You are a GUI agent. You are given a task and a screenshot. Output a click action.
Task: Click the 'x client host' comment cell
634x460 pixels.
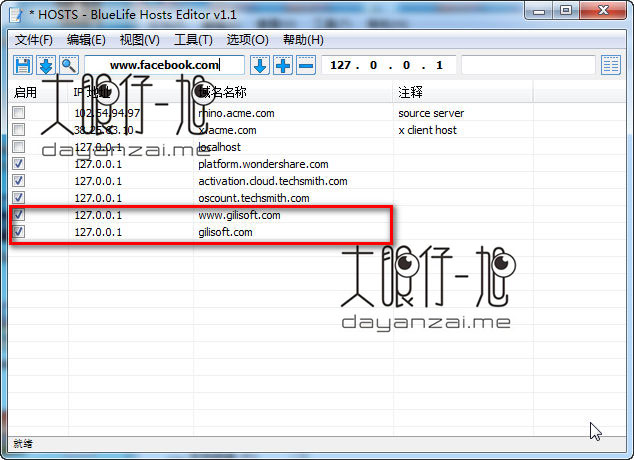427,130
